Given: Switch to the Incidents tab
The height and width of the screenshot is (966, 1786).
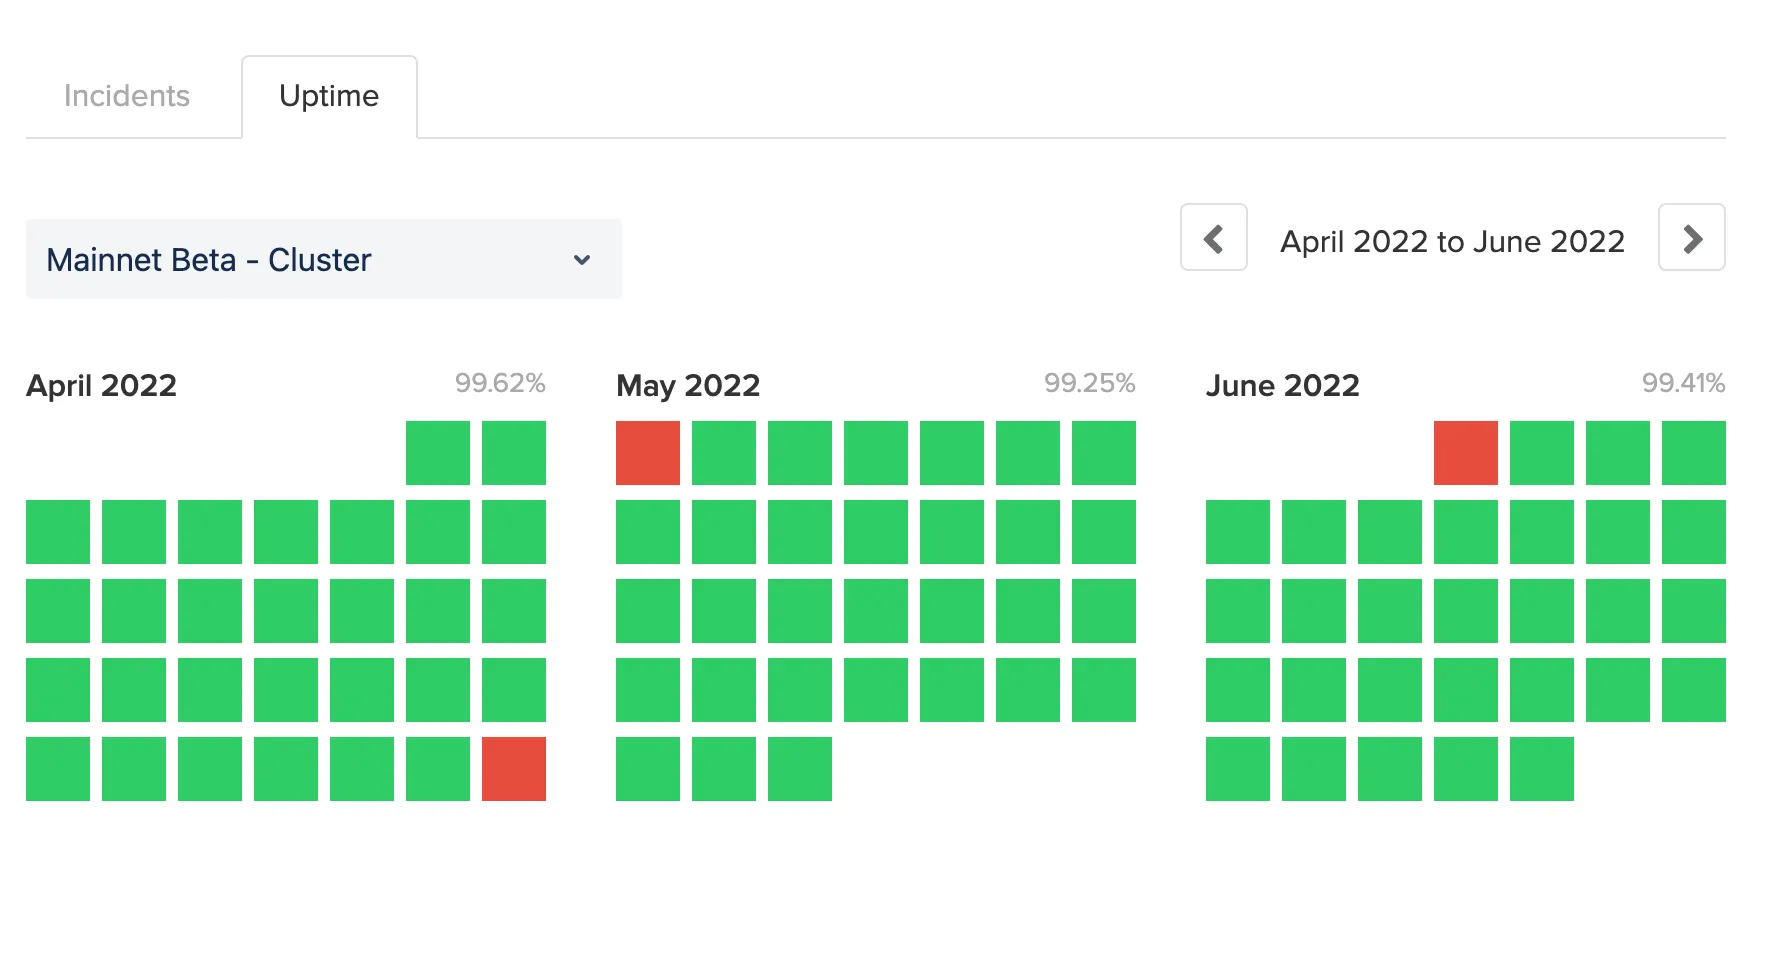Looking at the screenshot, I should pos(127,96).
